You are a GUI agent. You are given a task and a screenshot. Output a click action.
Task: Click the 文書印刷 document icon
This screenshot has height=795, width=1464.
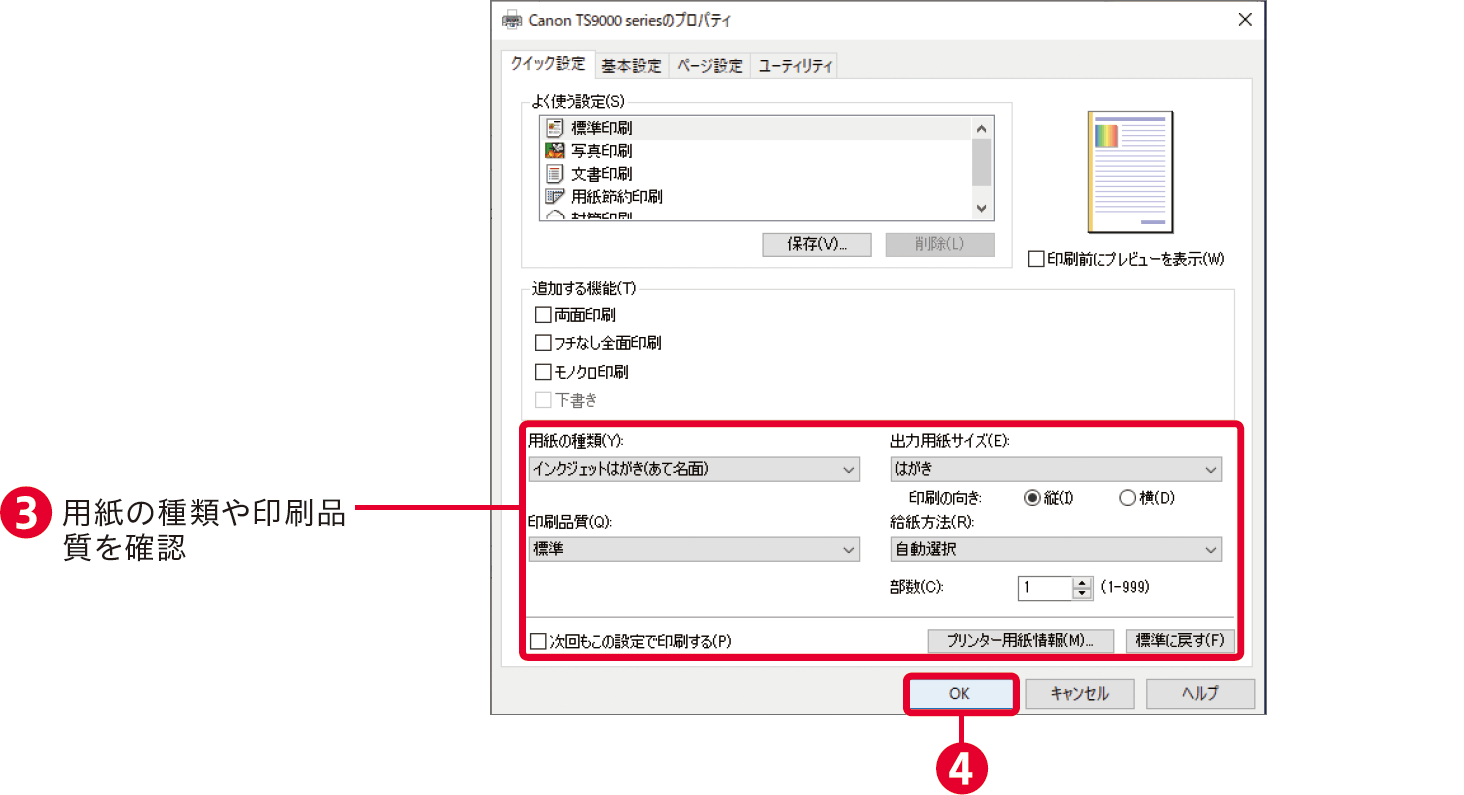(x=555, y=174)
